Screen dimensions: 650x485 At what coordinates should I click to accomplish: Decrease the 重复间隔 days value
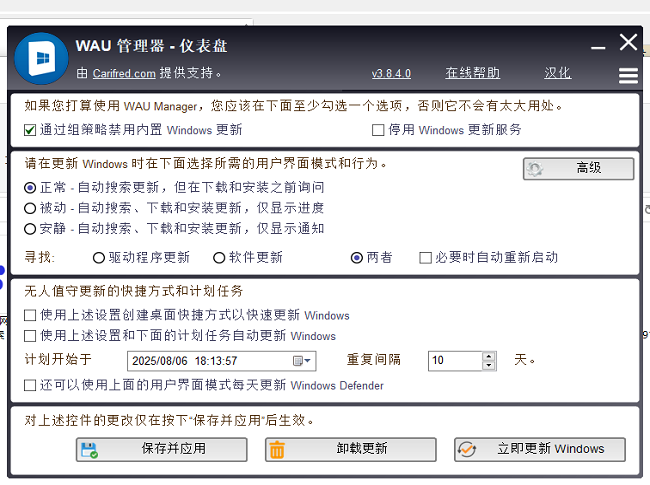489,365
